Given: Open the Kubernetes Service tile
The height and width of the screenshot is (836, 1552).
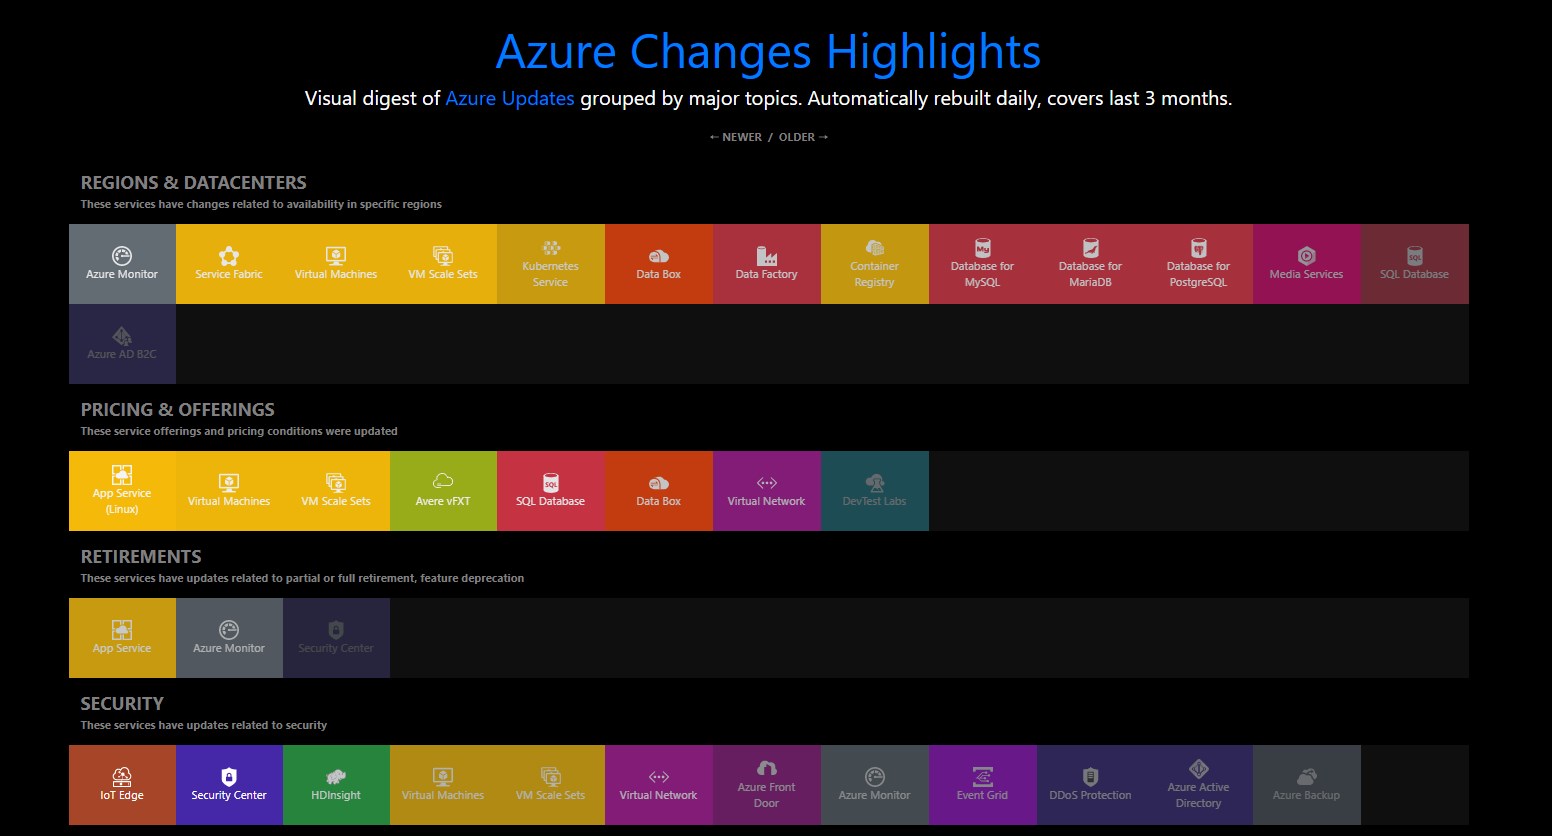Looking at the screenshot, I should [551, 263].
